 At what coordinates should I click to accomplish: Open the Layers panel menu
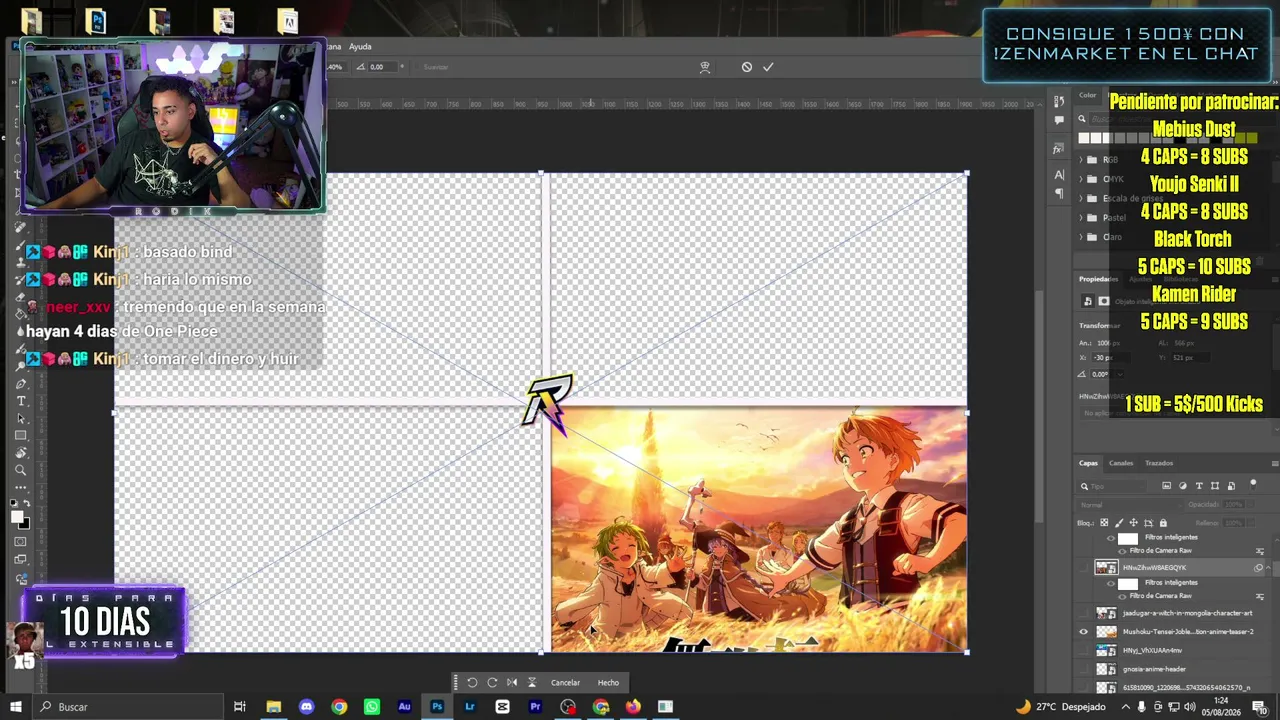click(1274, 463)
